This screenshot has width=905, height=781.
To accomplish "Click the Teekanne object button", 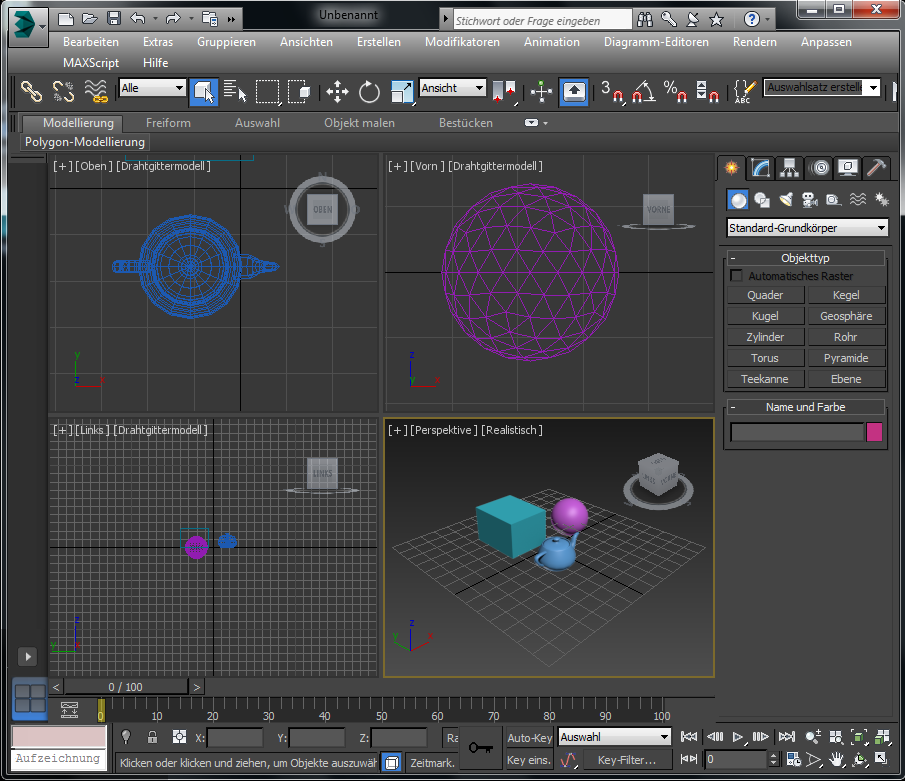I will tap(764, 379).
